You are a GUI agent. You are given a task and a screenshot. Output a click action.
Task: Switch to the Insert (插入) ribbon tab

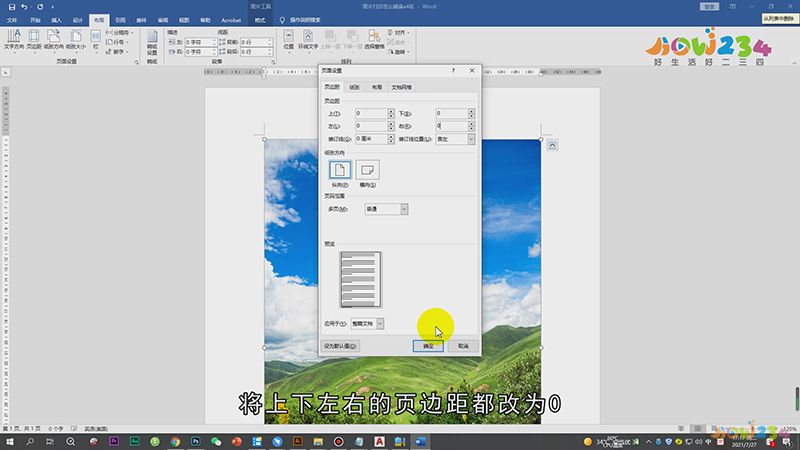tap(56, 20)
